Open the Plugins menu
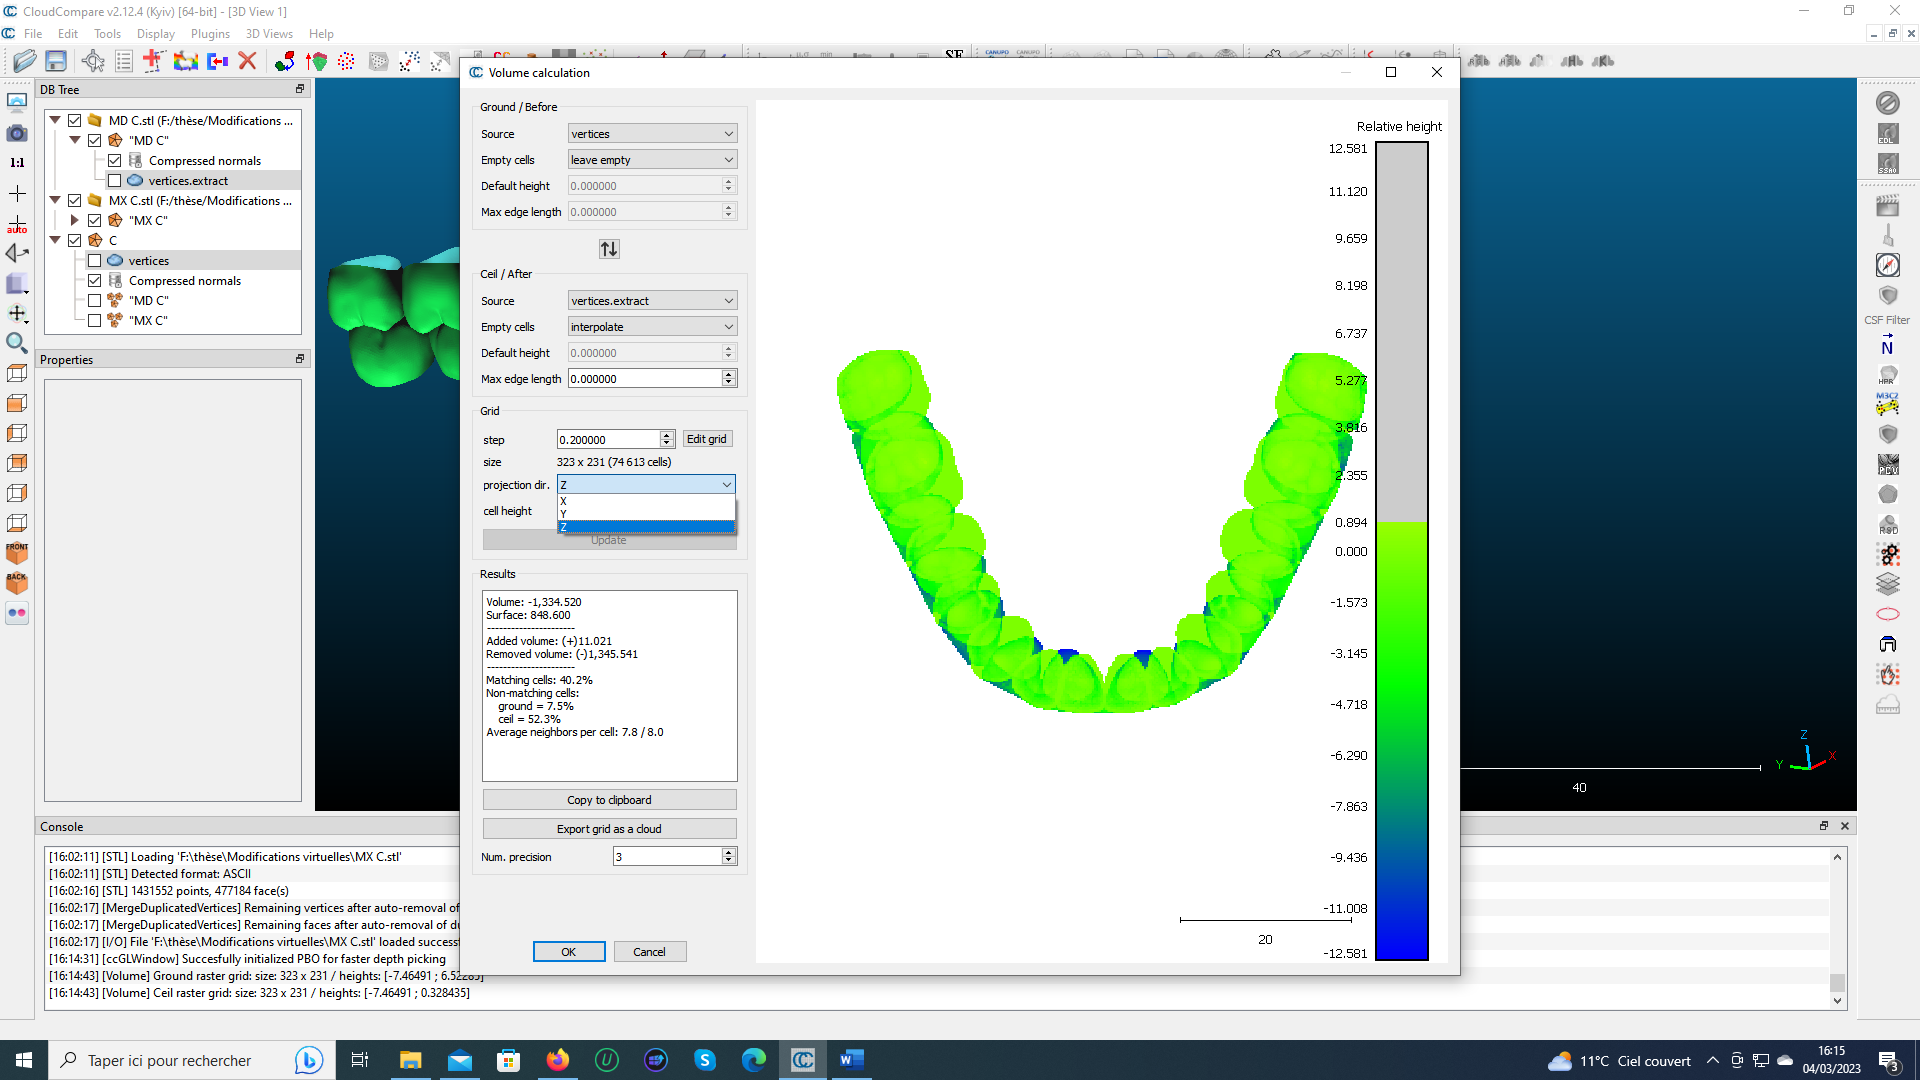Image resolution: width=1920 pixels, height=1080 pixels. click(210, 34)
